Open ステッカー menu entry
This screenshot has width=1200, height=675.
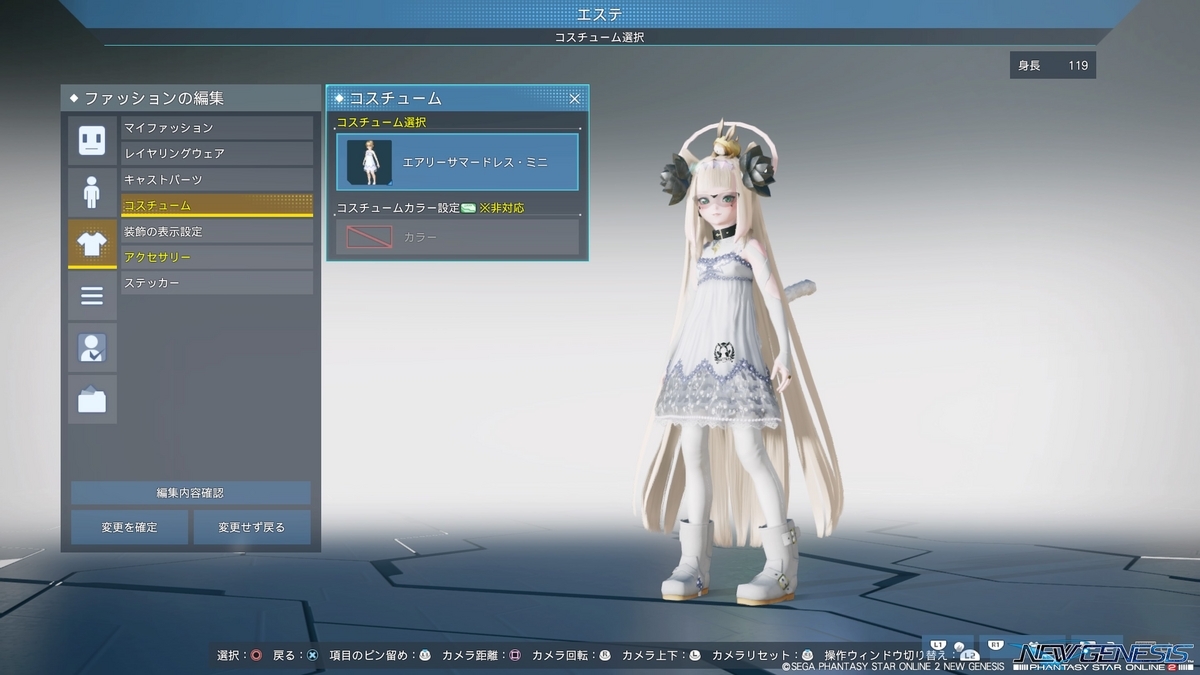[x=217, y=283]
